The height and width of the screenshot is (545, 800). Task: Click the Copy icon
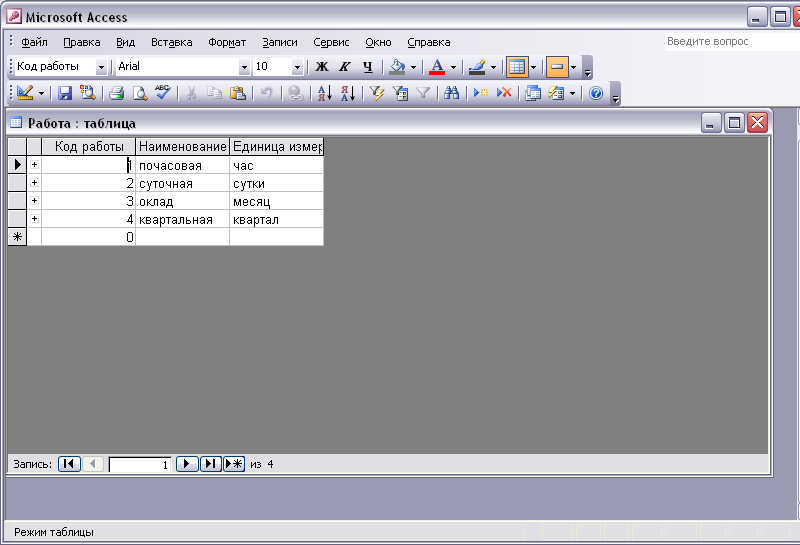[x=214, y=93]
